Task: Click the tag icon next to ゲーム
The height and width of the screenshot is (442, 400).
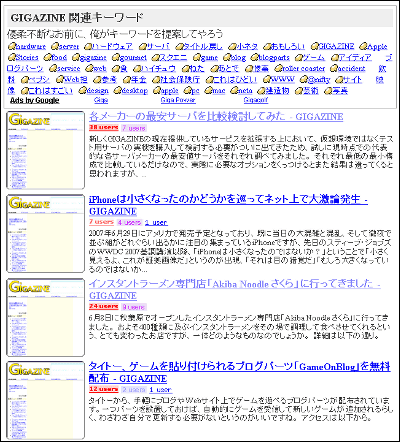Action: pos(299,57)
